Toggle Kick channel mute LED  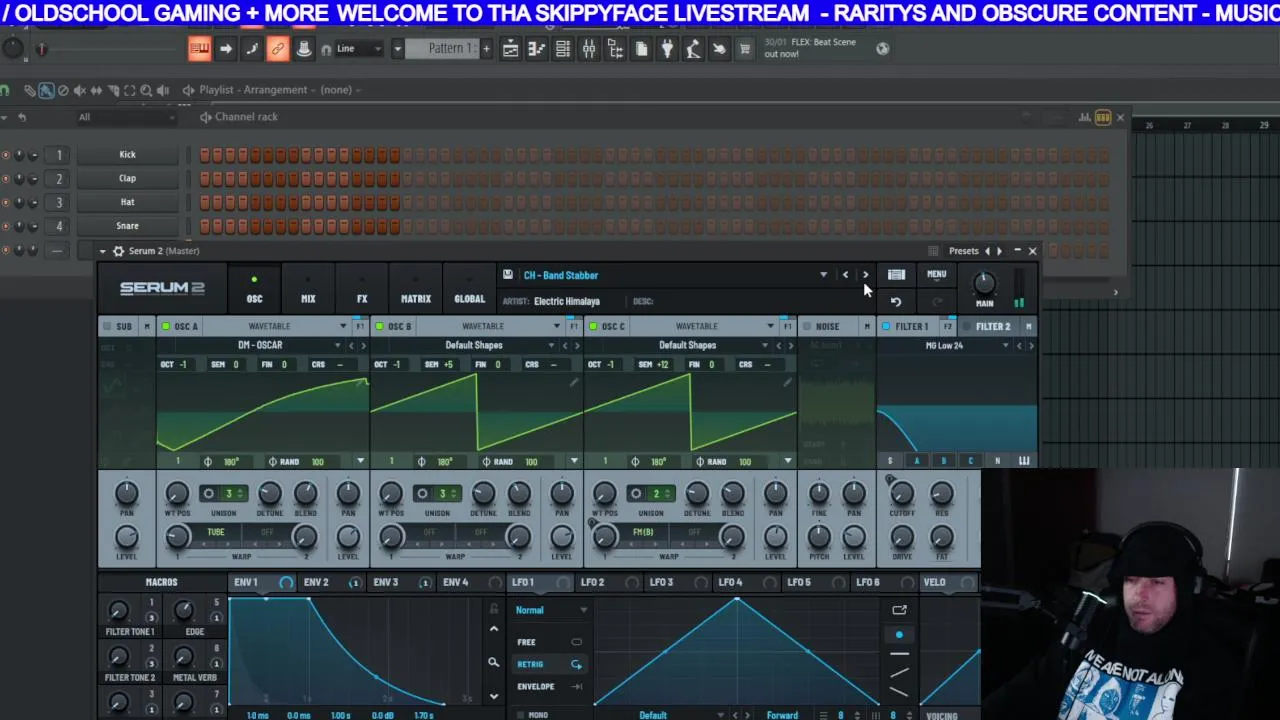pyautogui.click(x=6, y=155)
